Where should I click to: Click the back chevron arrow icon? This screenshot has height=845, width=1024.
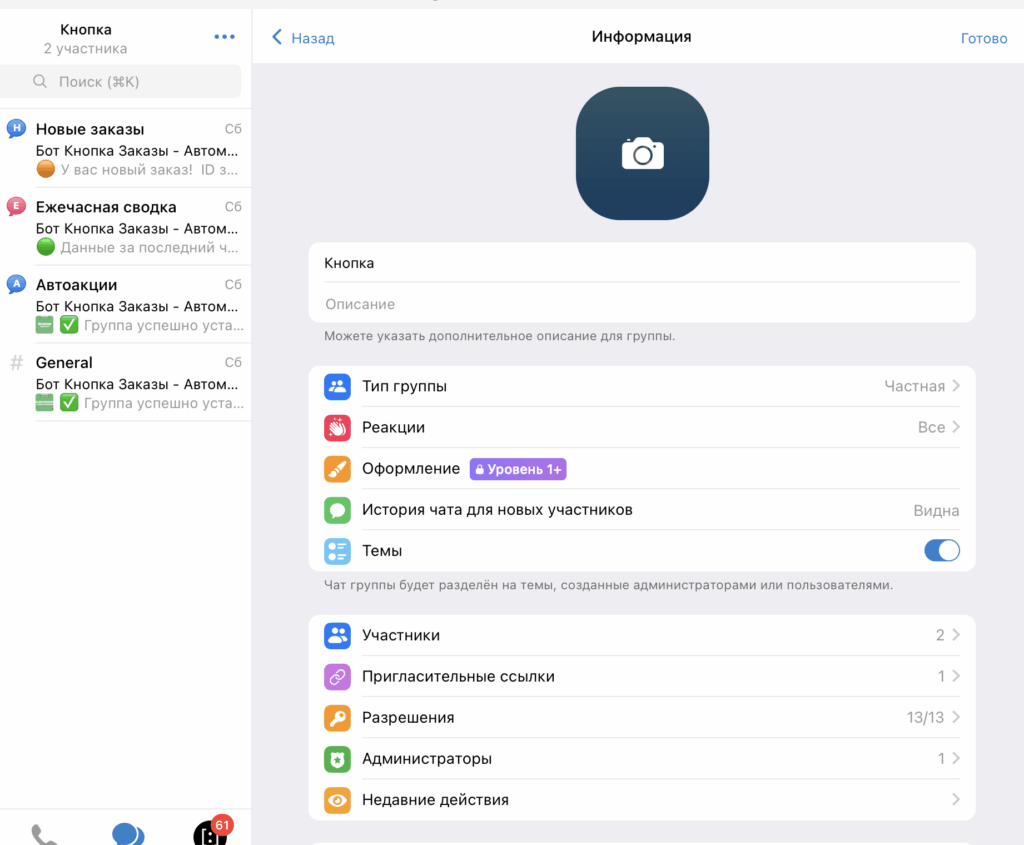pos(277,37)
